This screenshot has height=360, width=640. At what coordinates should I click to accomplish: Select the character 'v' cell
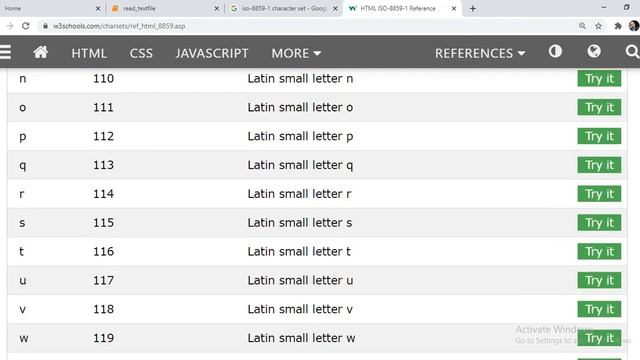coord(22,309)
